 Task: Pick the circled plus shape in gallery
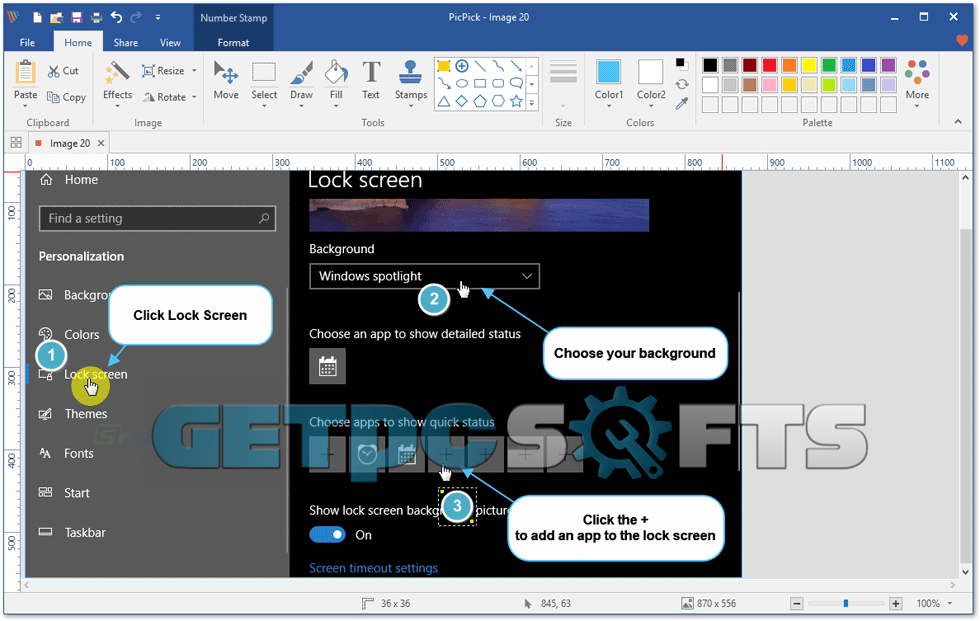click(462, 66)
